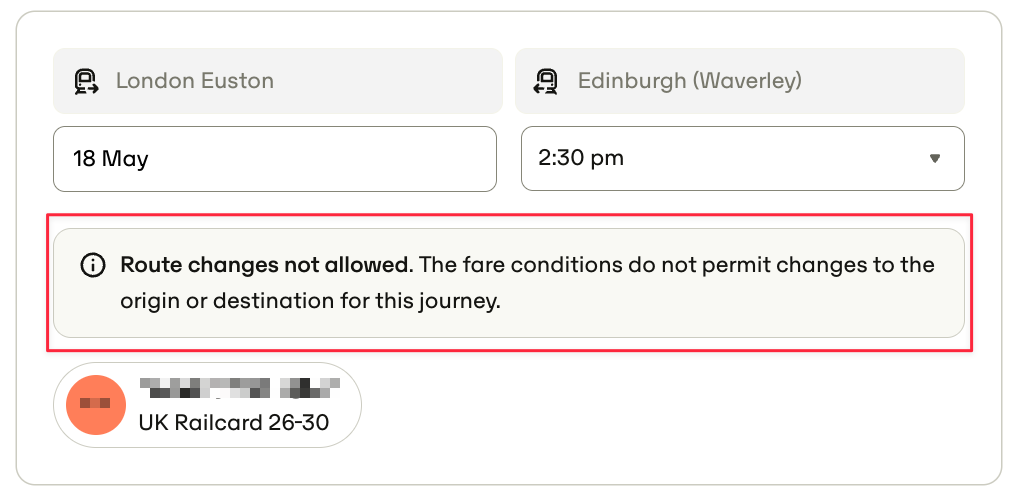This screenshot has width=1019, height=495.
Task: Click the "2:30 pm" time text
Action: (x=581, y=159)
